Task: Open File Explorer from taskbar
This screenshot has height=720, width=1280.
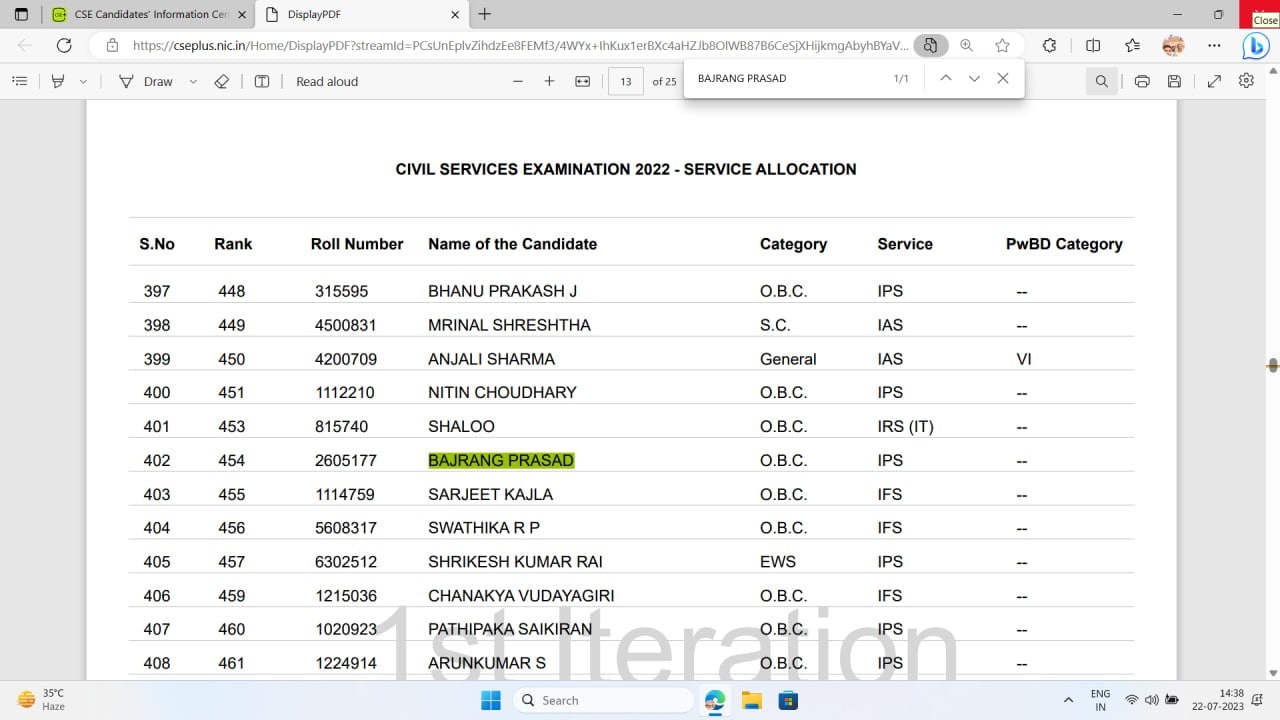Action: 751,700
